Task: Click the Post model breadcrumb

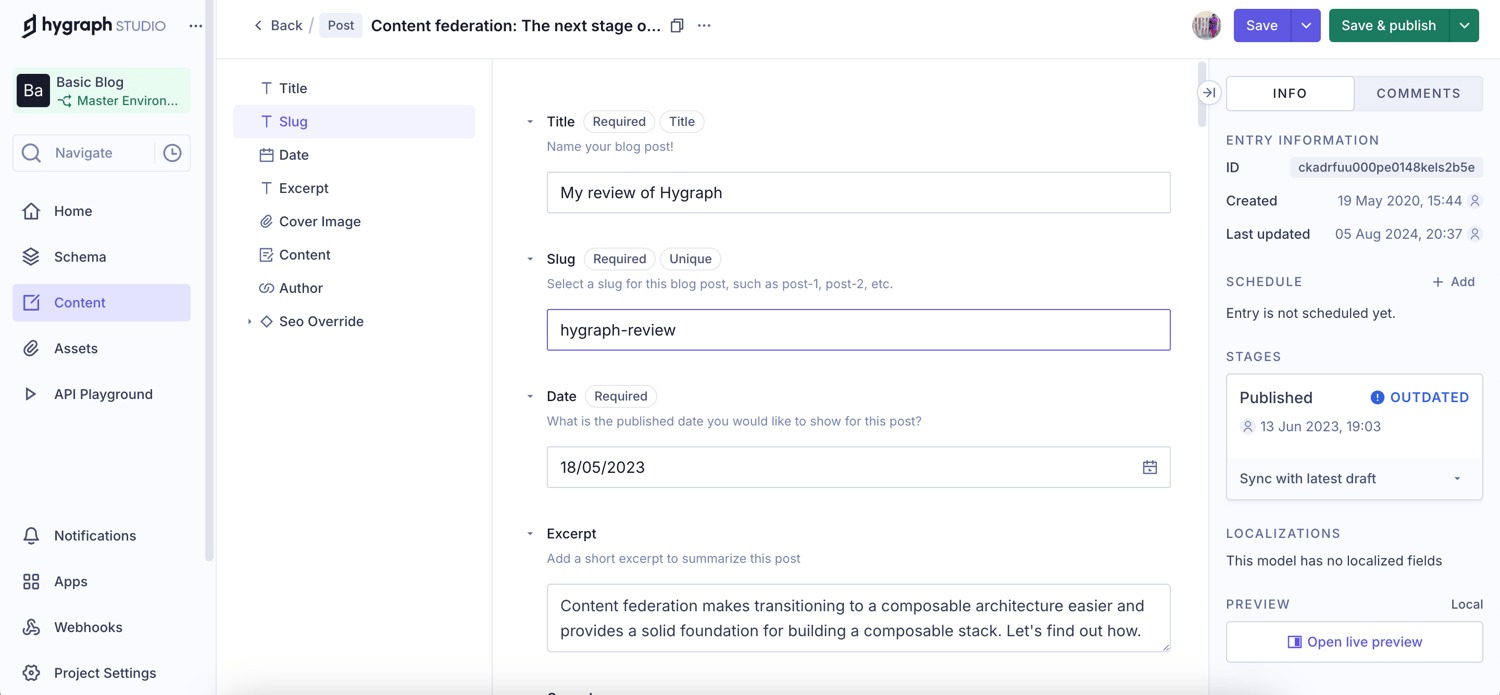Action: pos(341,26)
